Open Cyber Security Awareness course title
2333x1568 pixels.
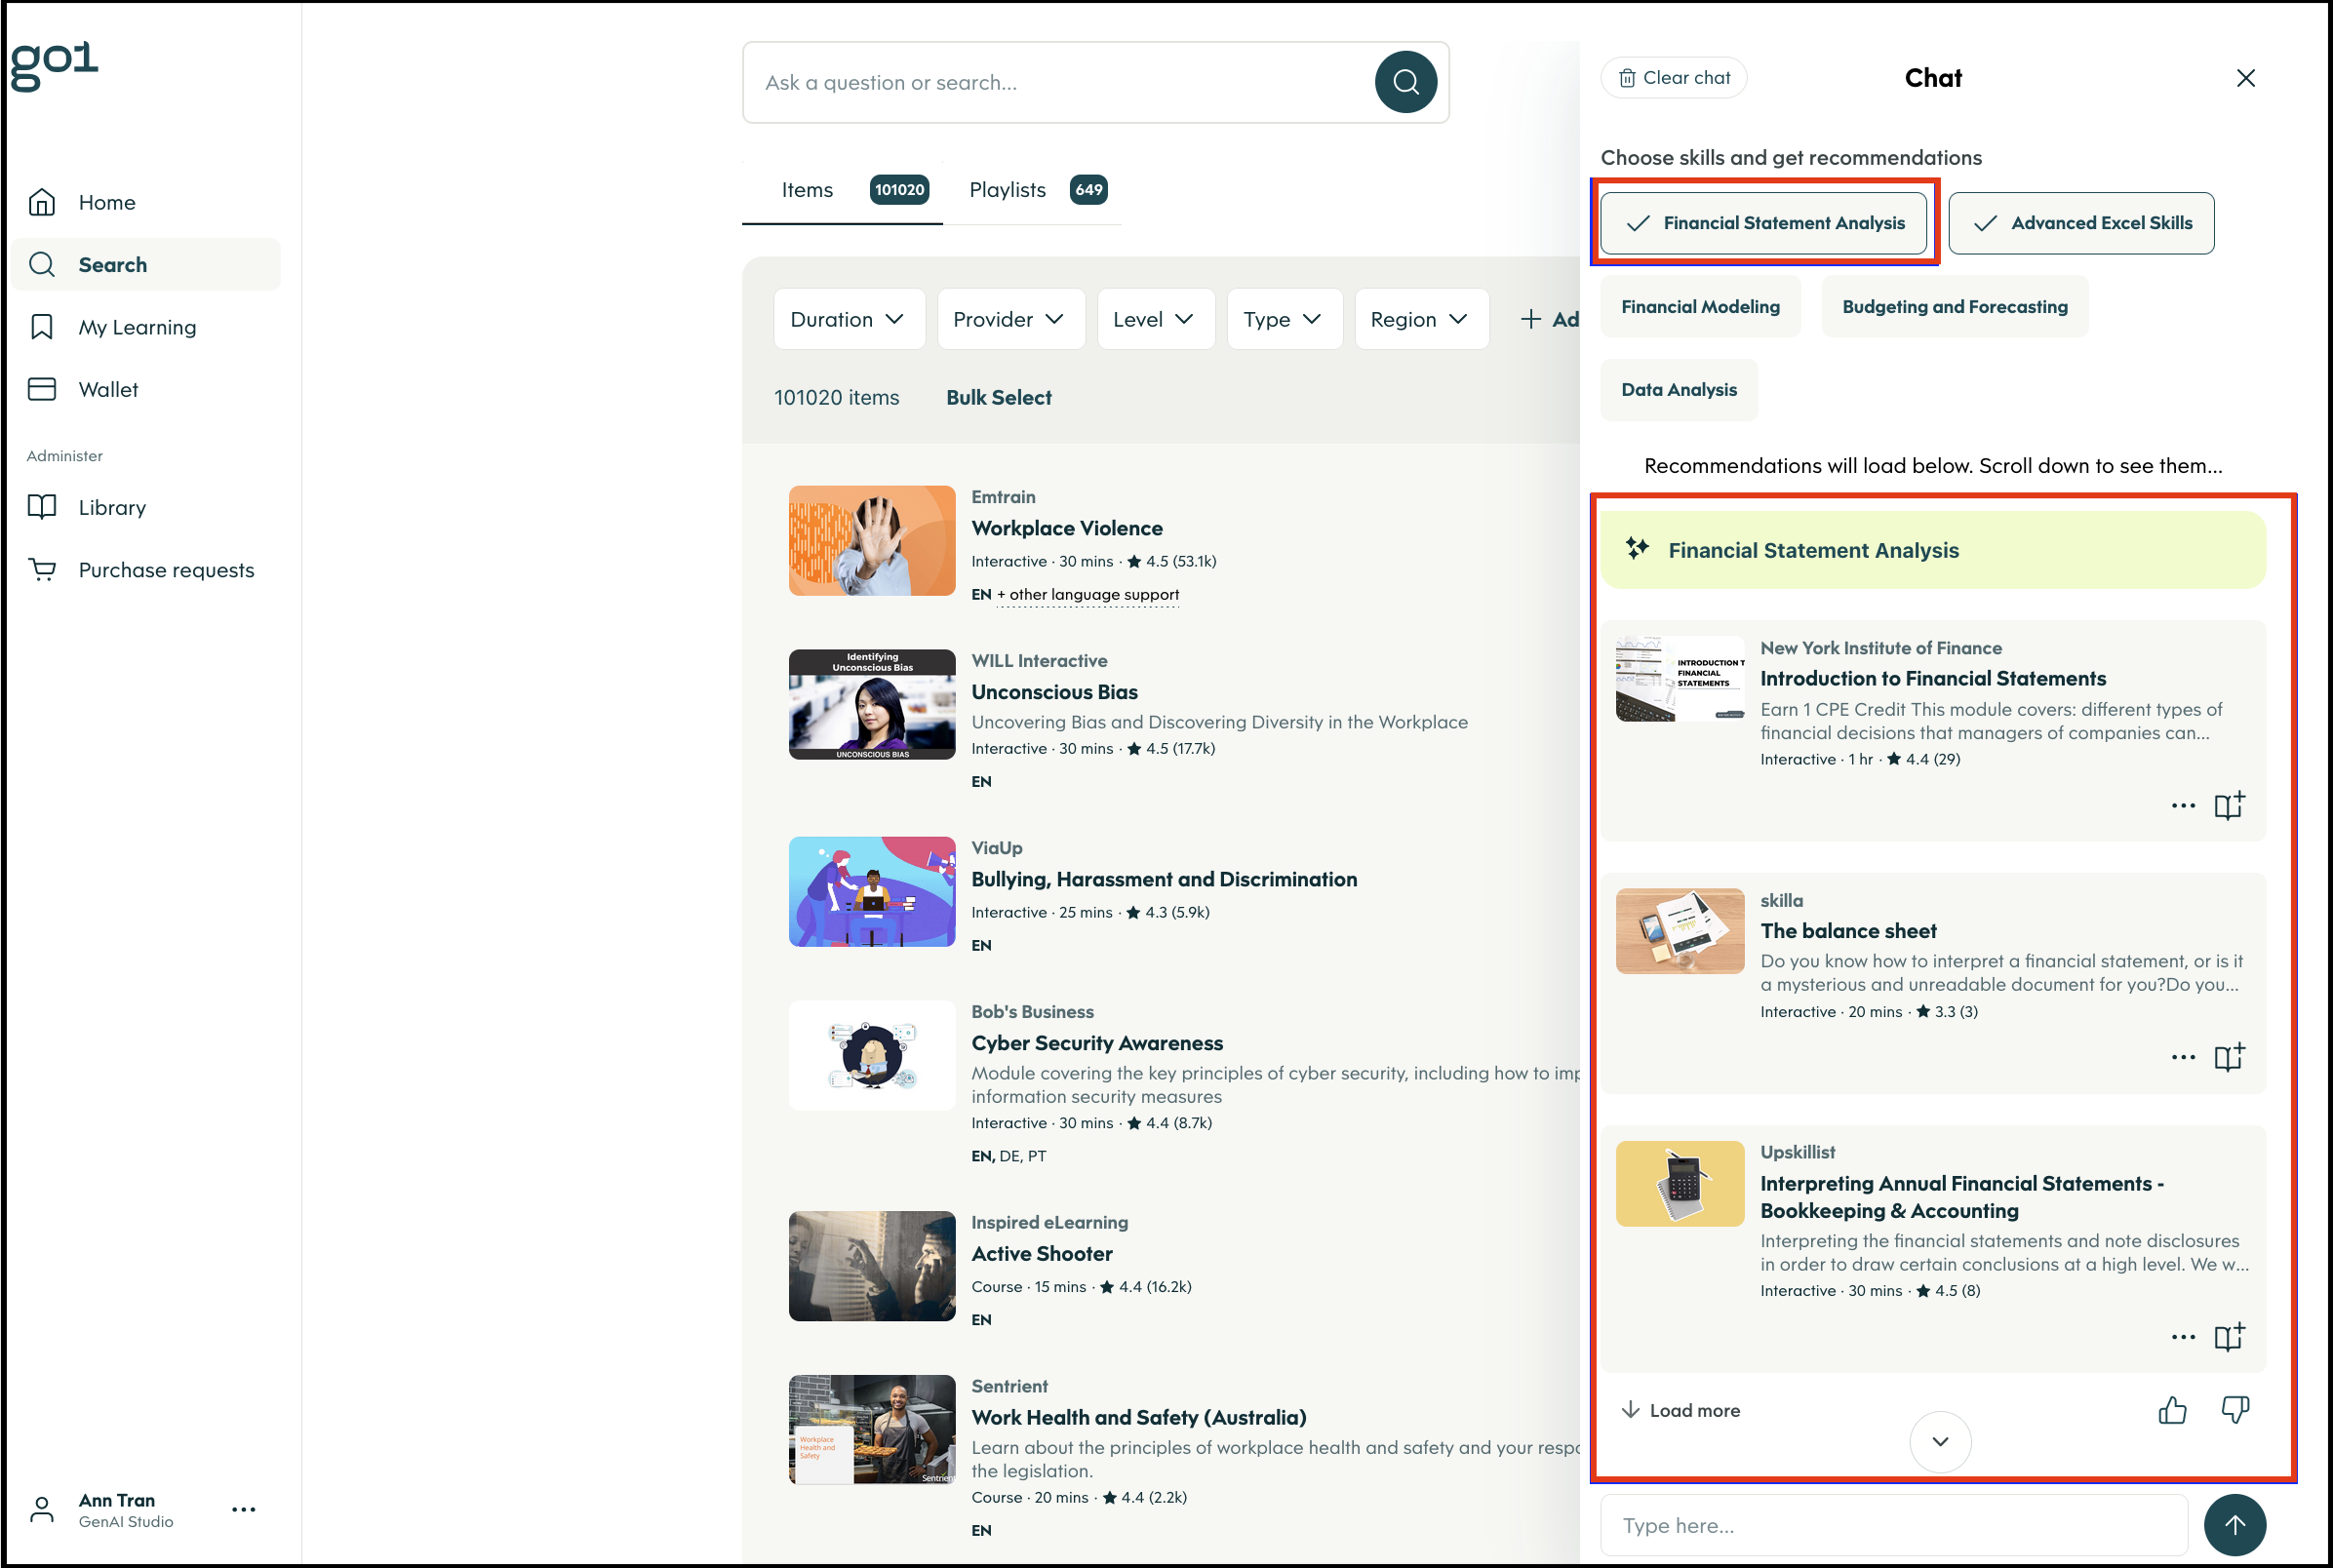click(1097, 1043)
